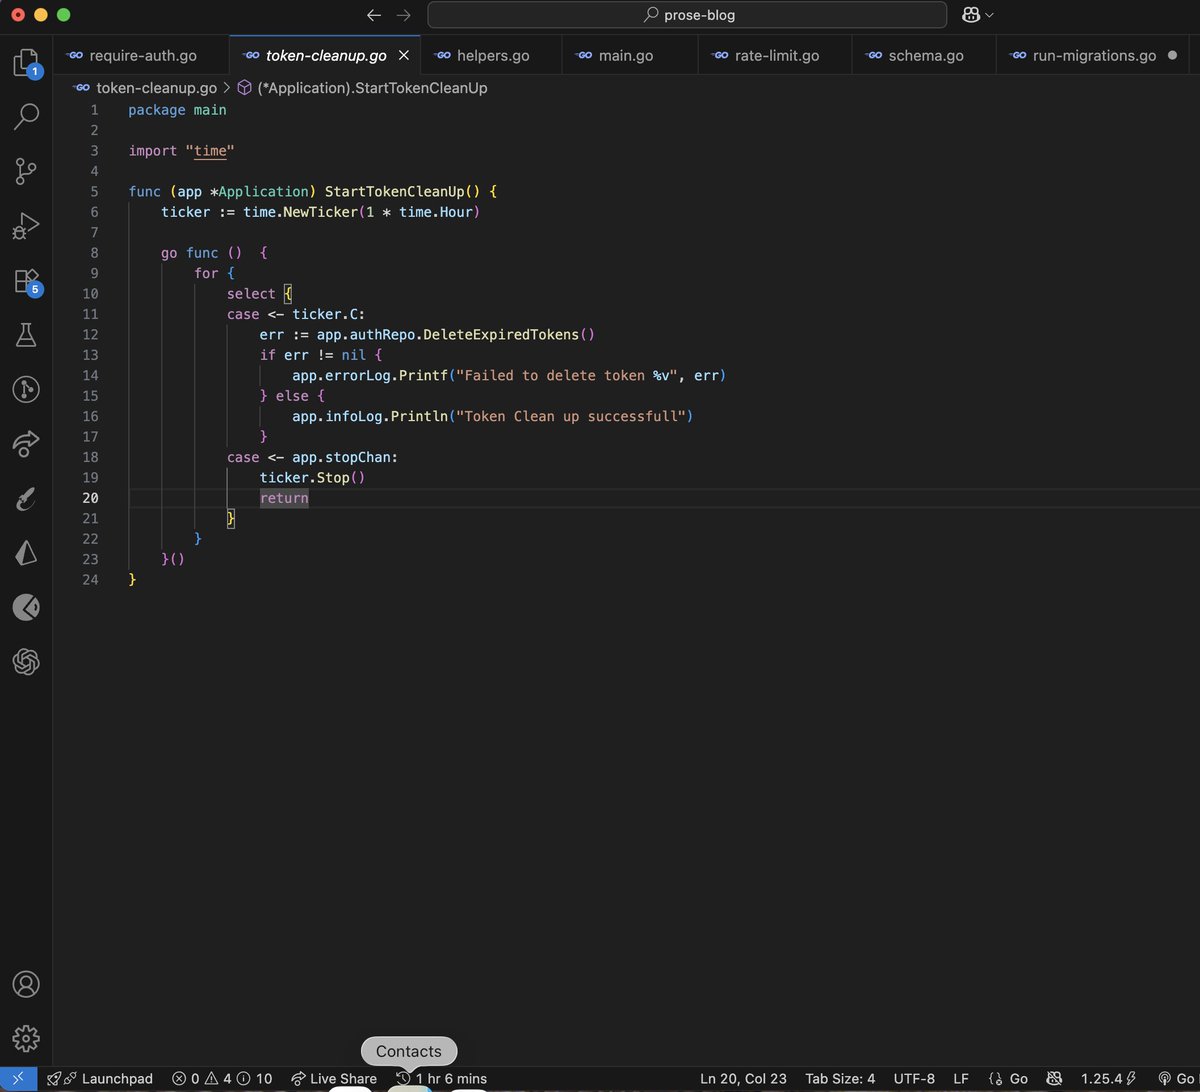The height and width of the screenshot is (1092, 1200).
Task: Click the cube symbol icon in breadcrumb
Action: click(x=244, y=88)
